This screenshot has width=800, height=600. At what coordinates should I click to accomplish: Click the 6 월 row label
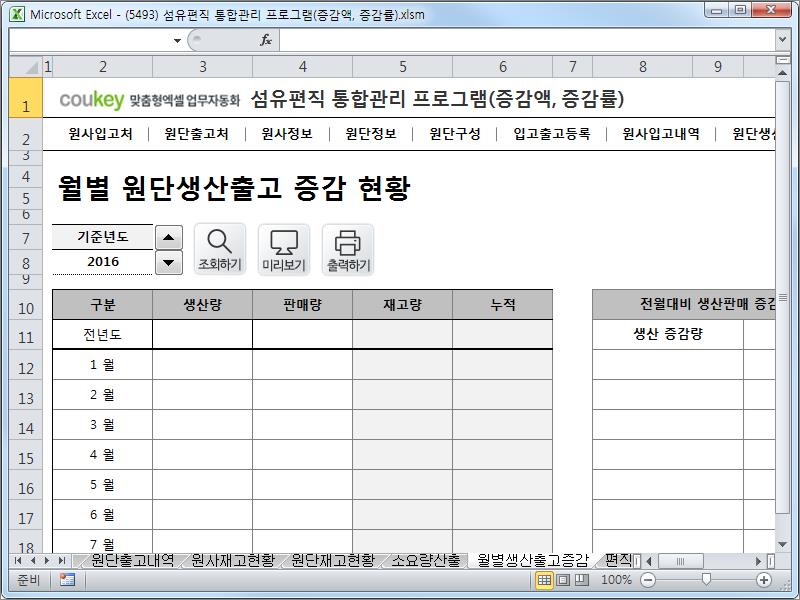click(x=103, y=514)
